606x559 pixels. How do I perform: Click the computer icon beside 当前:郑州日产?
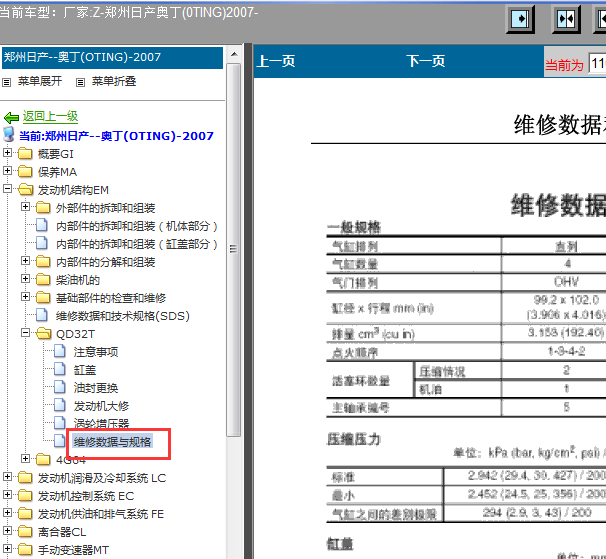click(x=9, y=135)
